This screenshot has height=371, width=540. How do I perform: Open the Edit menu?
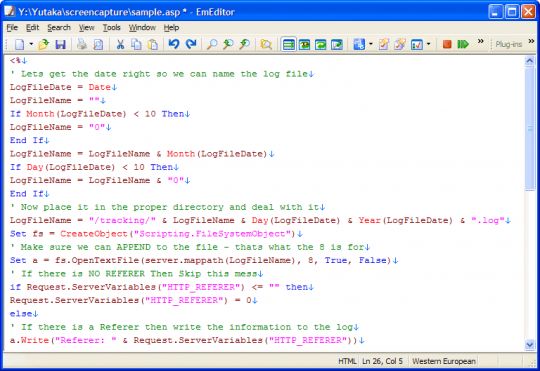(32, 28)
